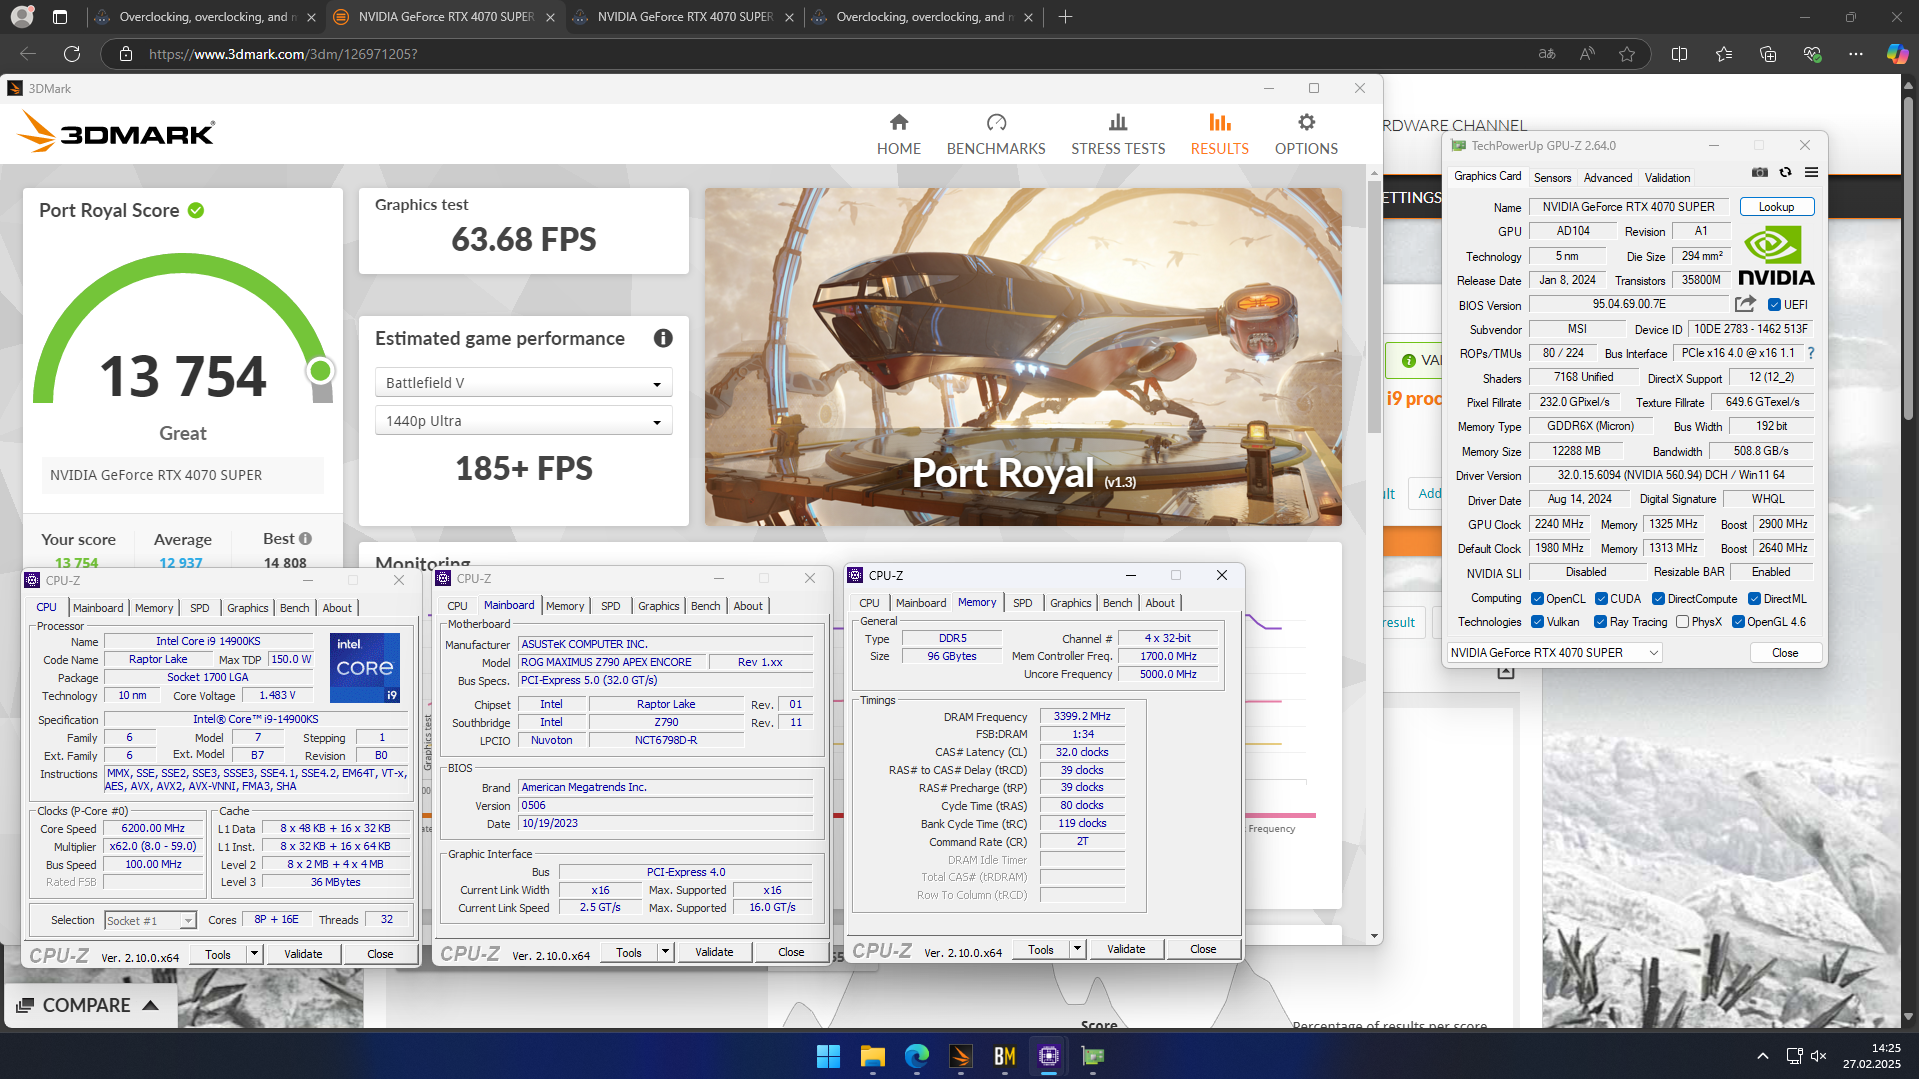
Task: Toggle Ray Tracing checkbox in GPU-Z
Action: [1601, 622]
